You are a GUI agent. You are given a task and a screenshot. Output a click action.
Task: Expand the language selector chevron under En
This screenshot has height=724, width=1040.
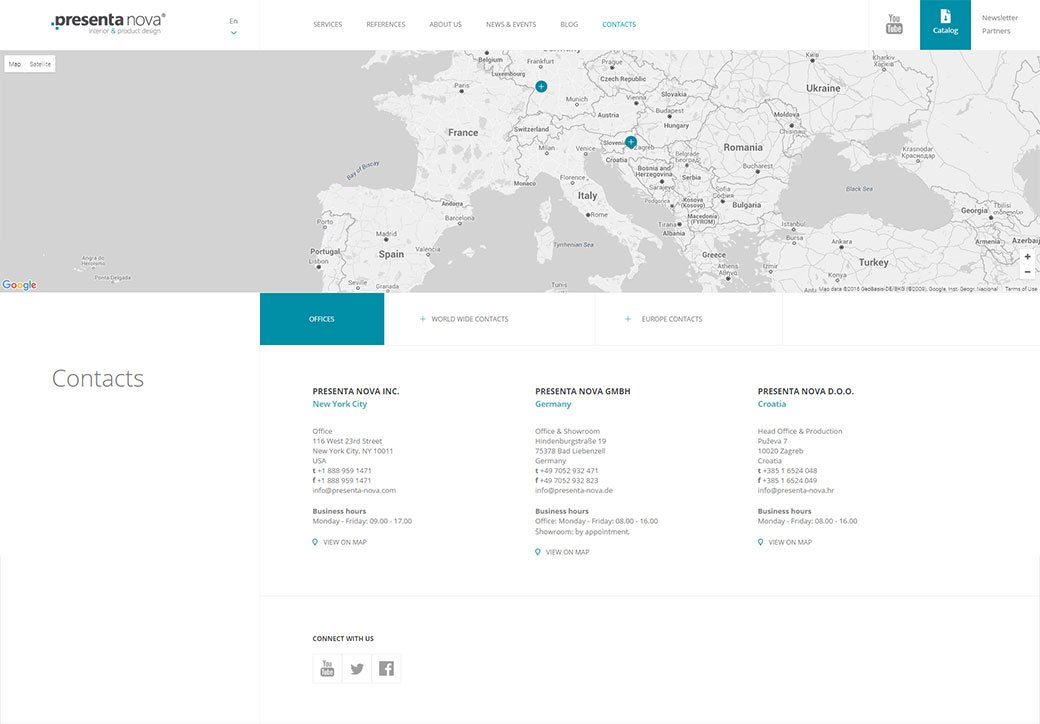coord(233,32)
